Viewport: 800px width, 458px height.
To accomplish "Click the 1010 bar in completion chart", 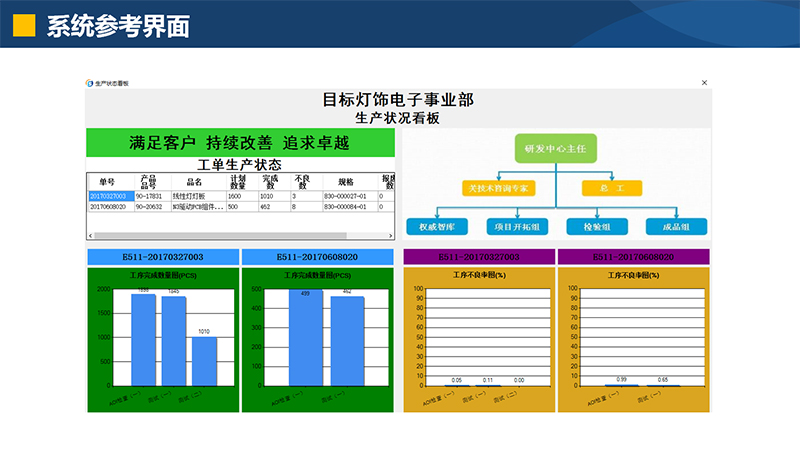I will coord(204,360).
